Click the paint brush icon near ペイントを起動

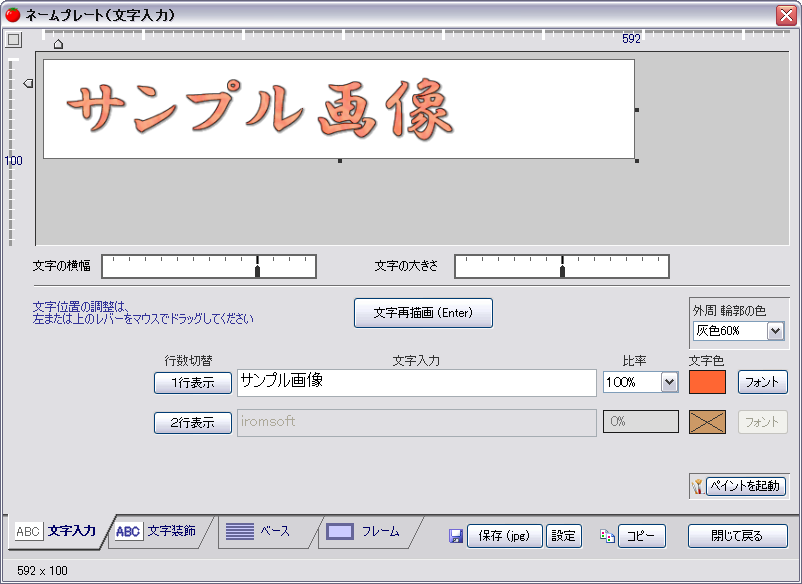click(x=698, y=486)
